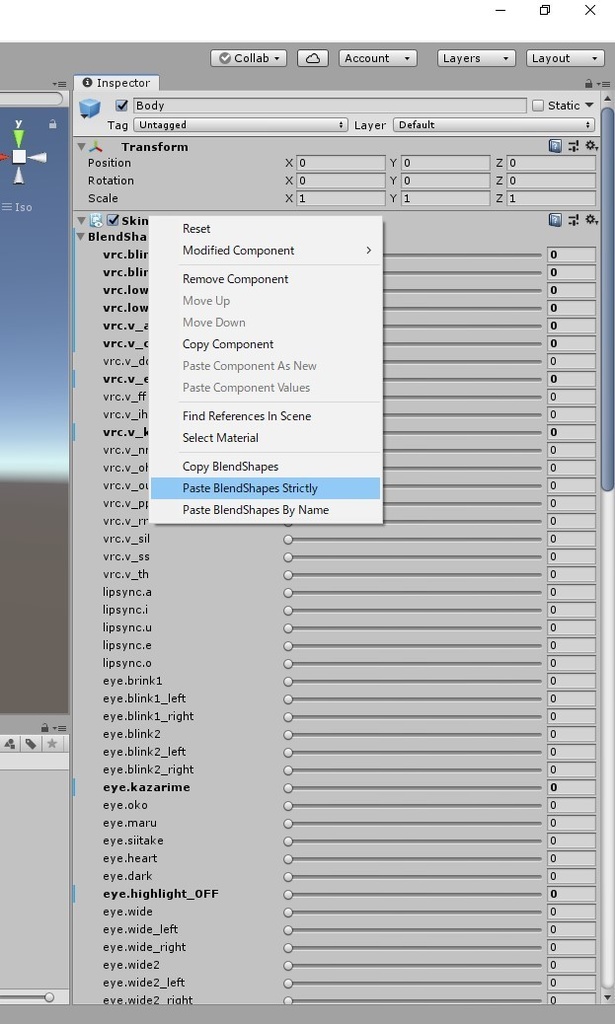This screenshot has height=1024, width=615.
Task: Toggle the Body object active checkbox
Action: point(121,105)
